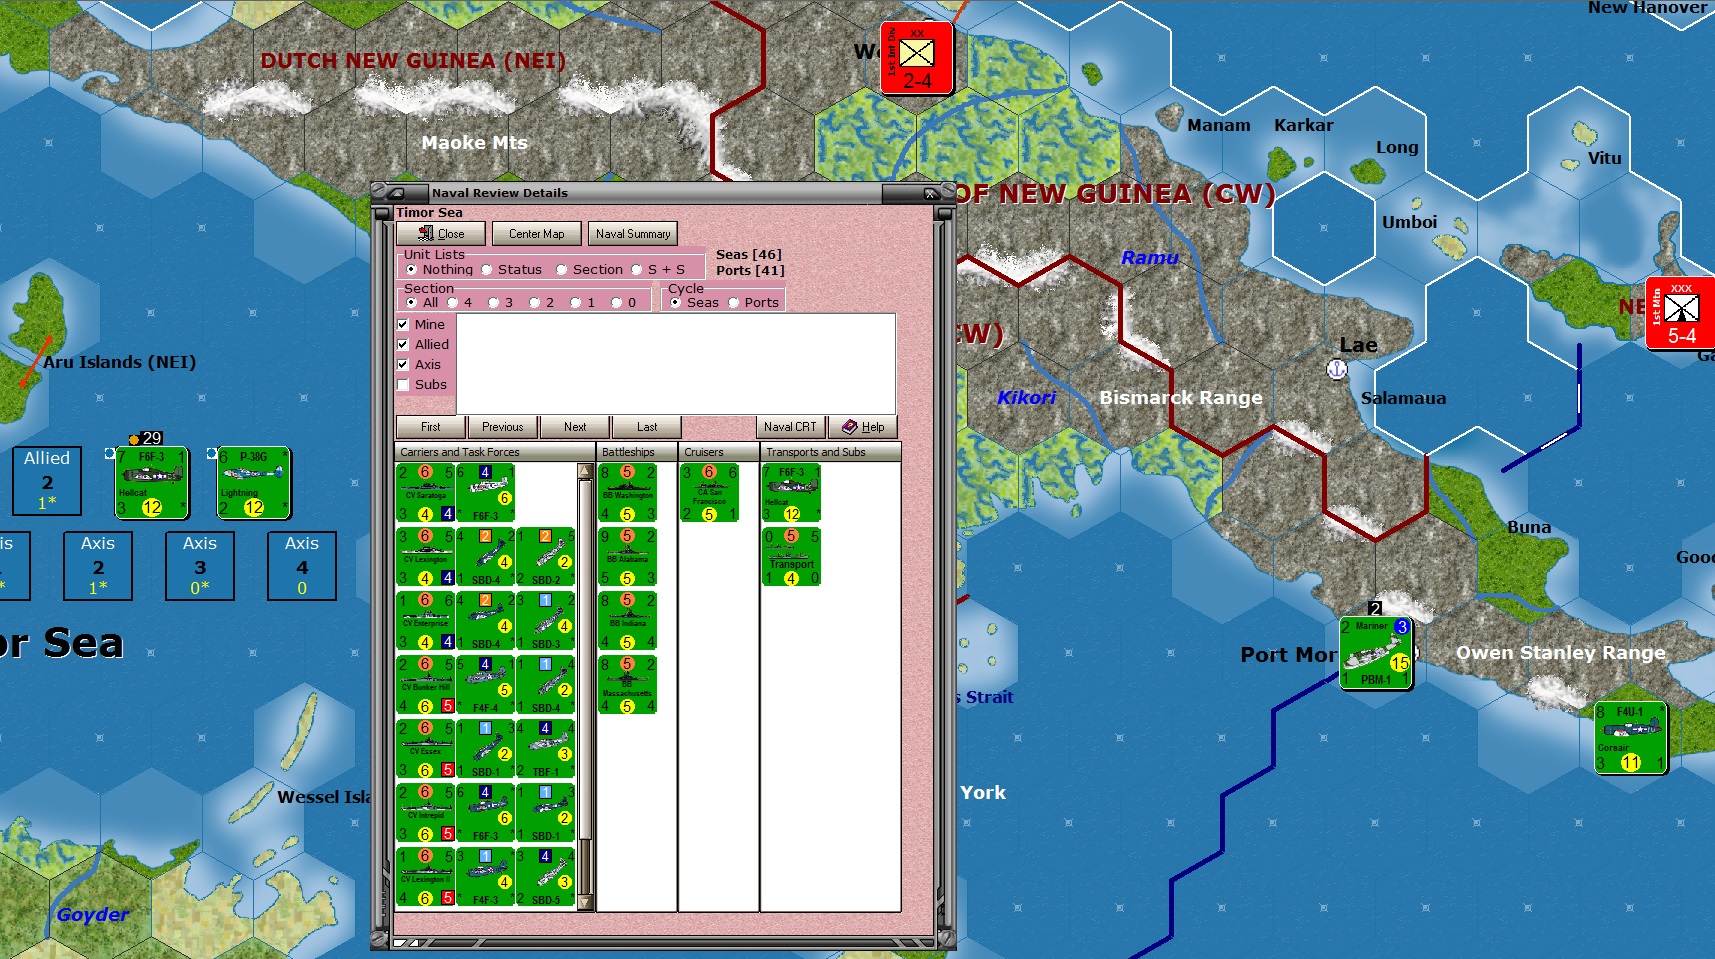Click the 1st Inf Div 2-4 land unit
Viewport: 1715px width, 959px height.
coord(917,59)
